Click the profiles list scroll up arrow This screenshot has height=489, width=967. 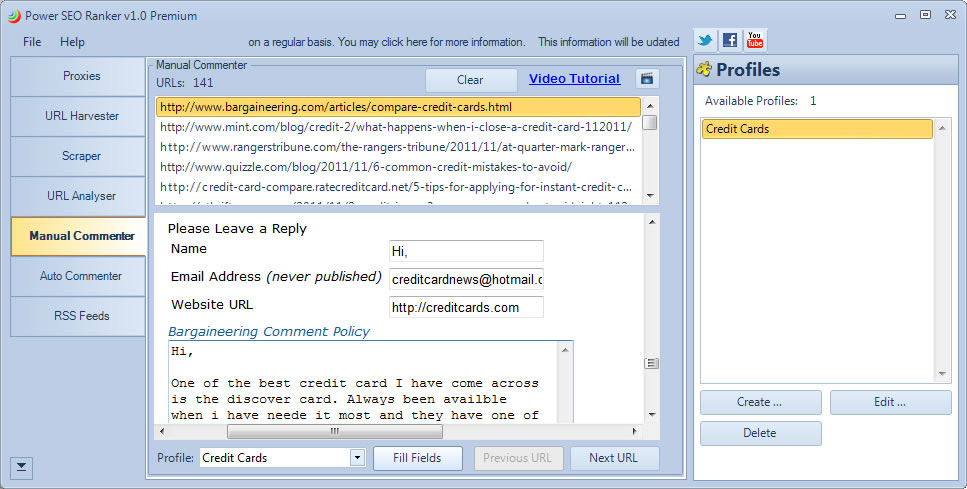click(x=942, y=128)
